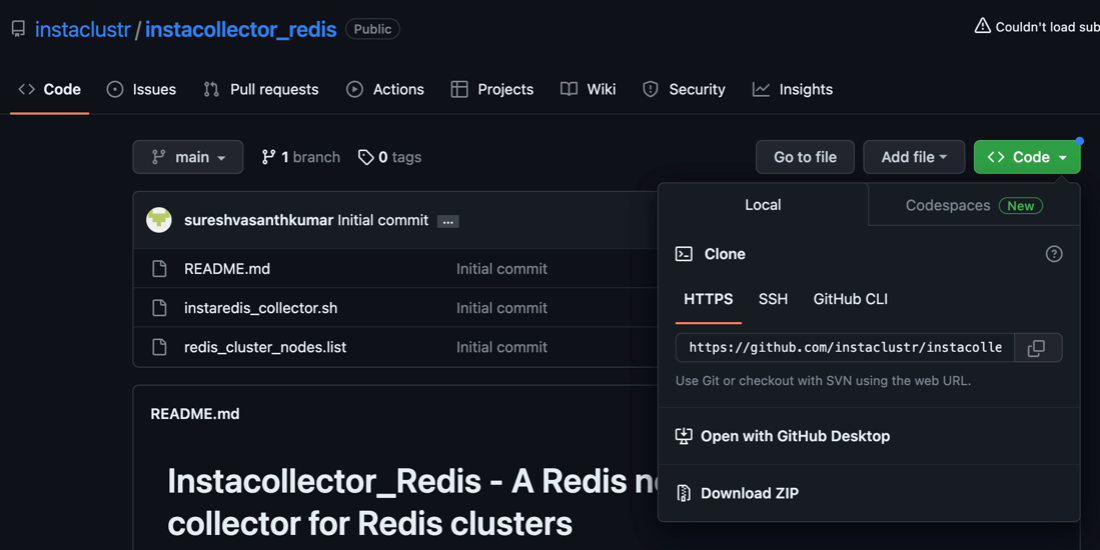Viewport: 1100px width, 550px height.
Task: Click the repository book icon beside instaclustr
Action: click(x=18, y=29)
